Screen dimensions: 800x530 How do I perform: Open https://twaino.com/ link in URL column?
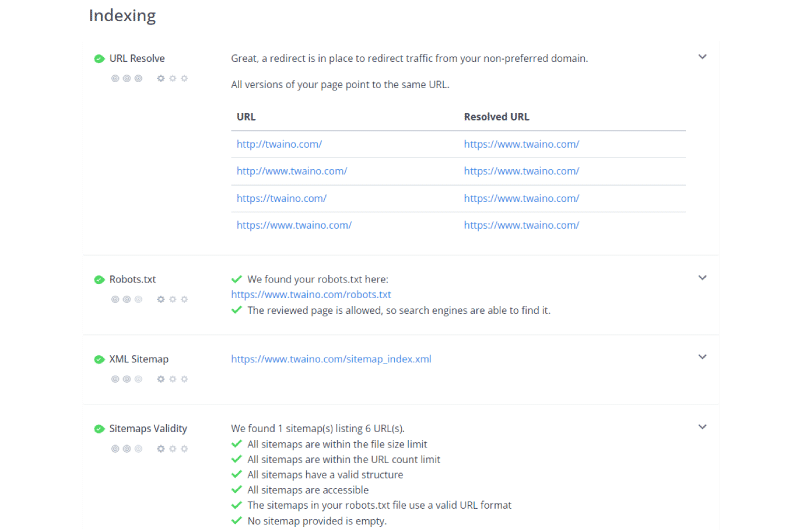coord(282,198)
